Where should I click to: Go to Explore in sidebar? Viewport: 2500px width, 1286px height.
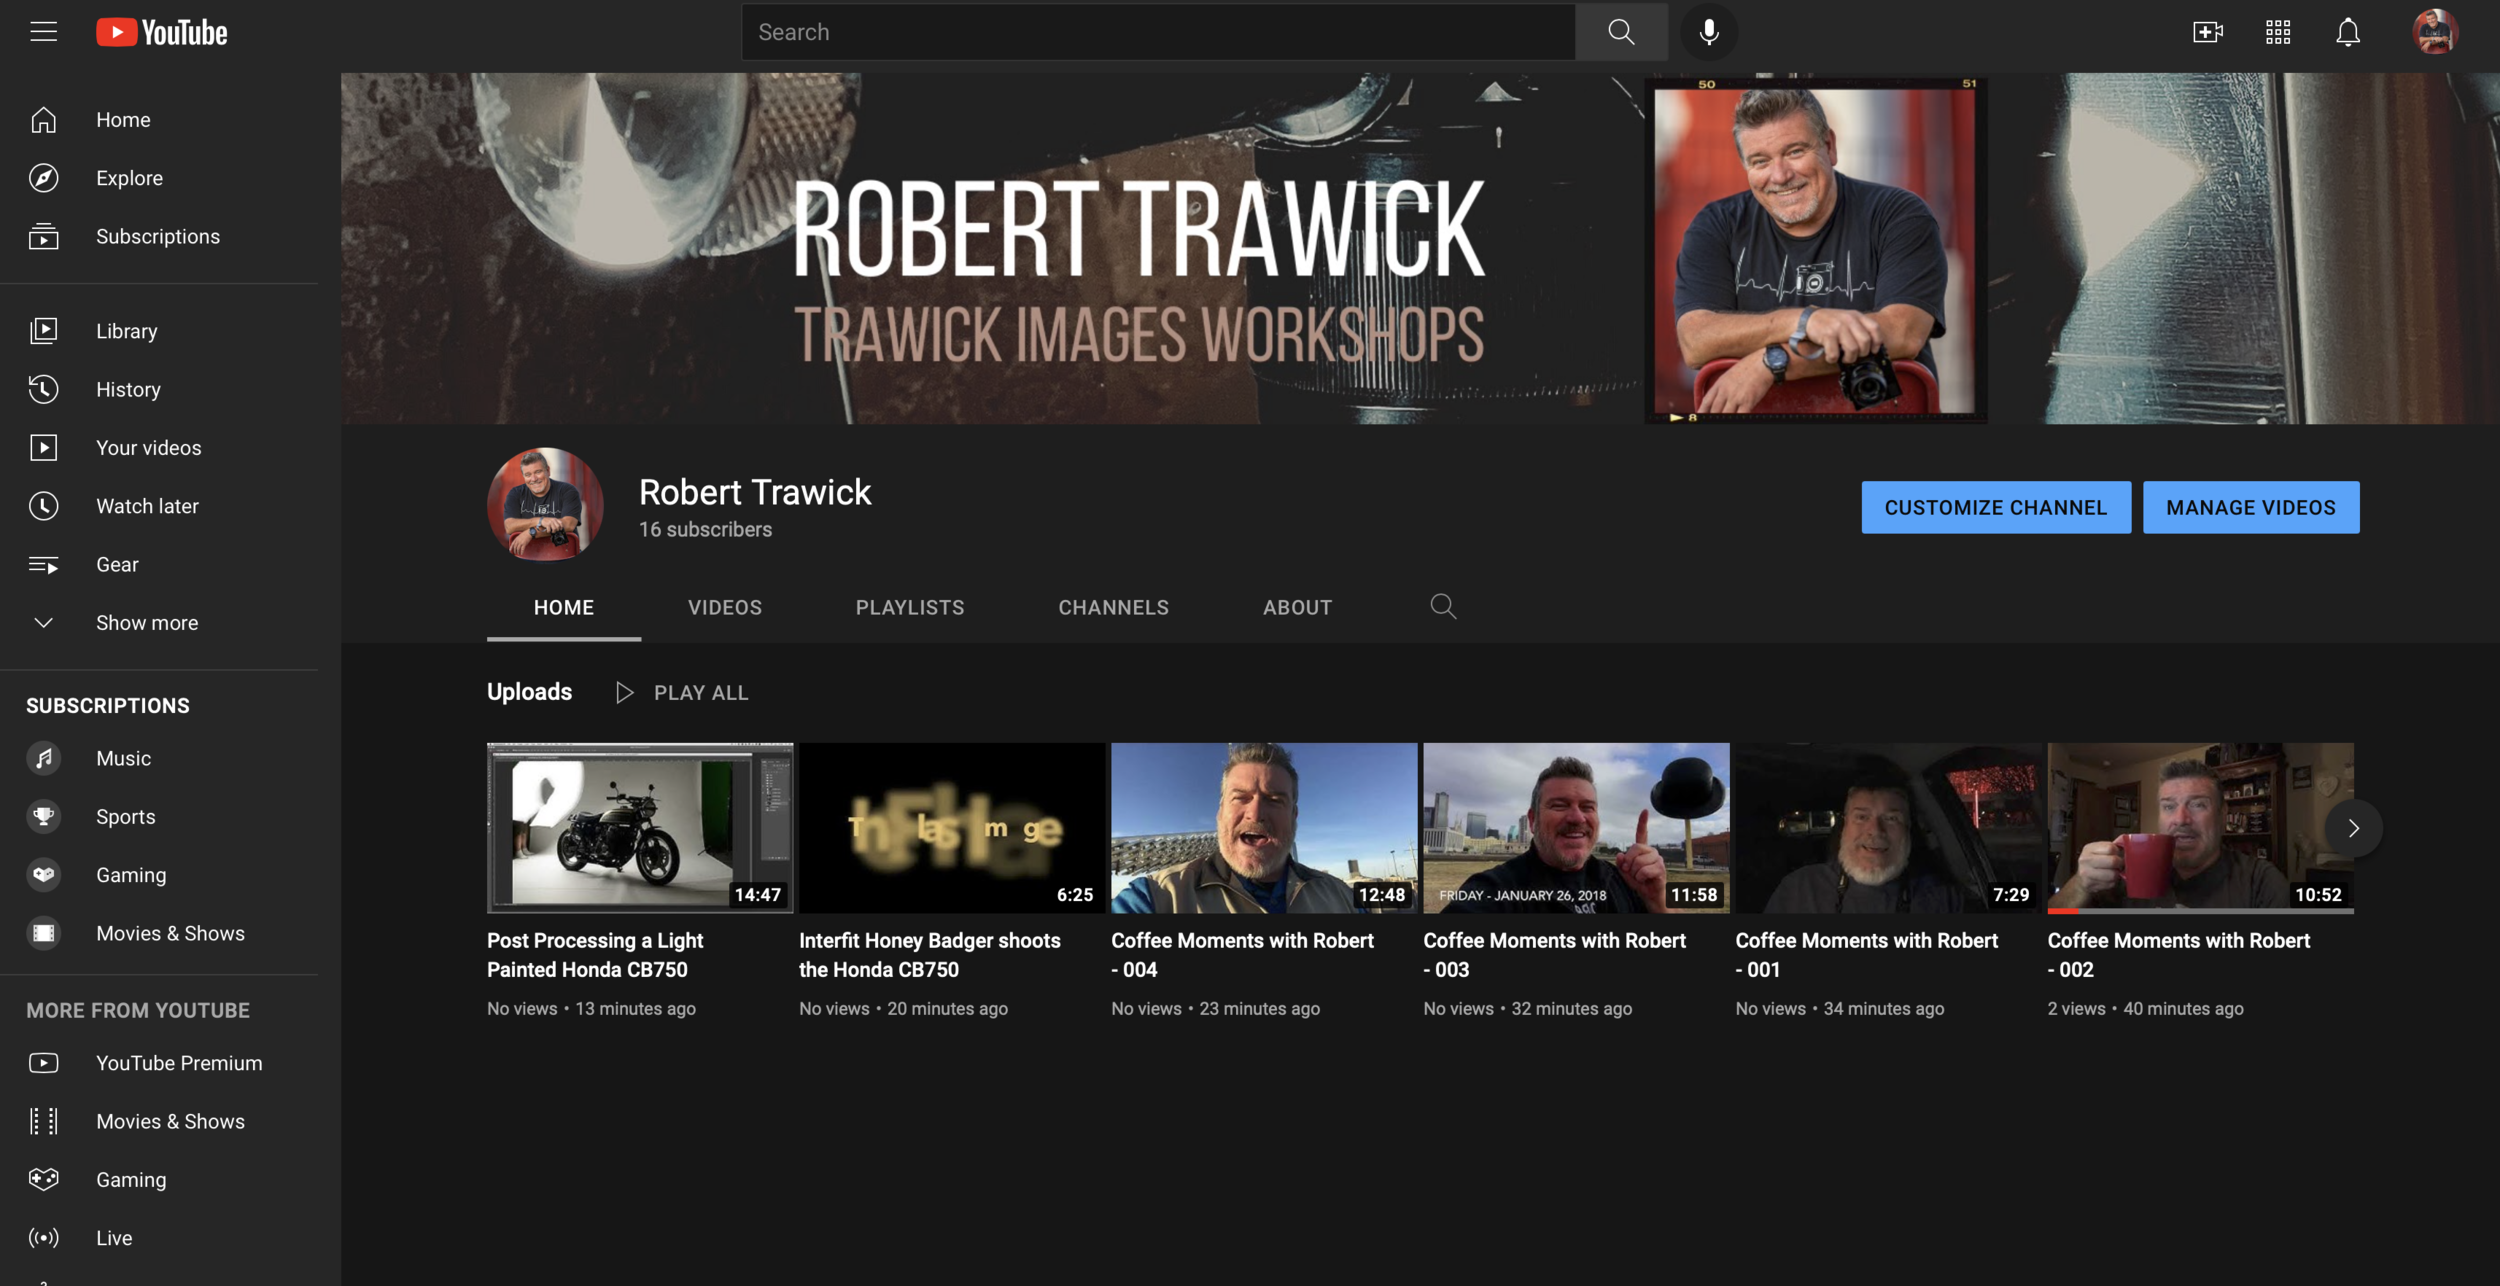coord(129,178)
